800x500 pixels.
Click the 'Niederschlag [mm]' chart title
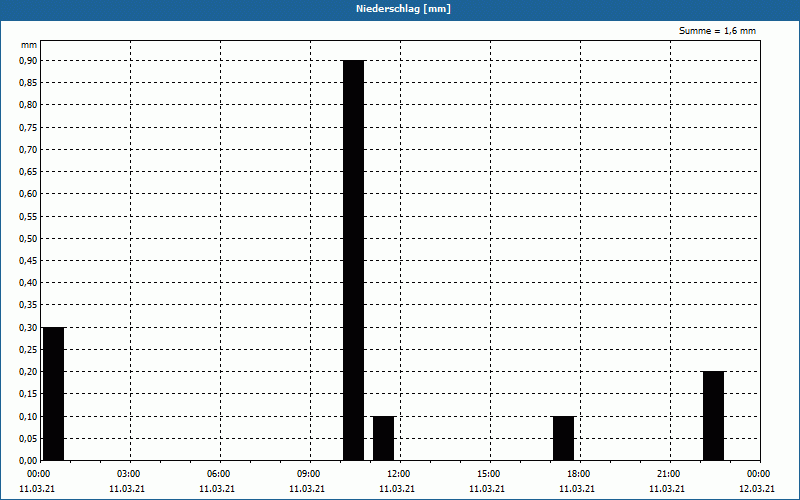(403, 9)
